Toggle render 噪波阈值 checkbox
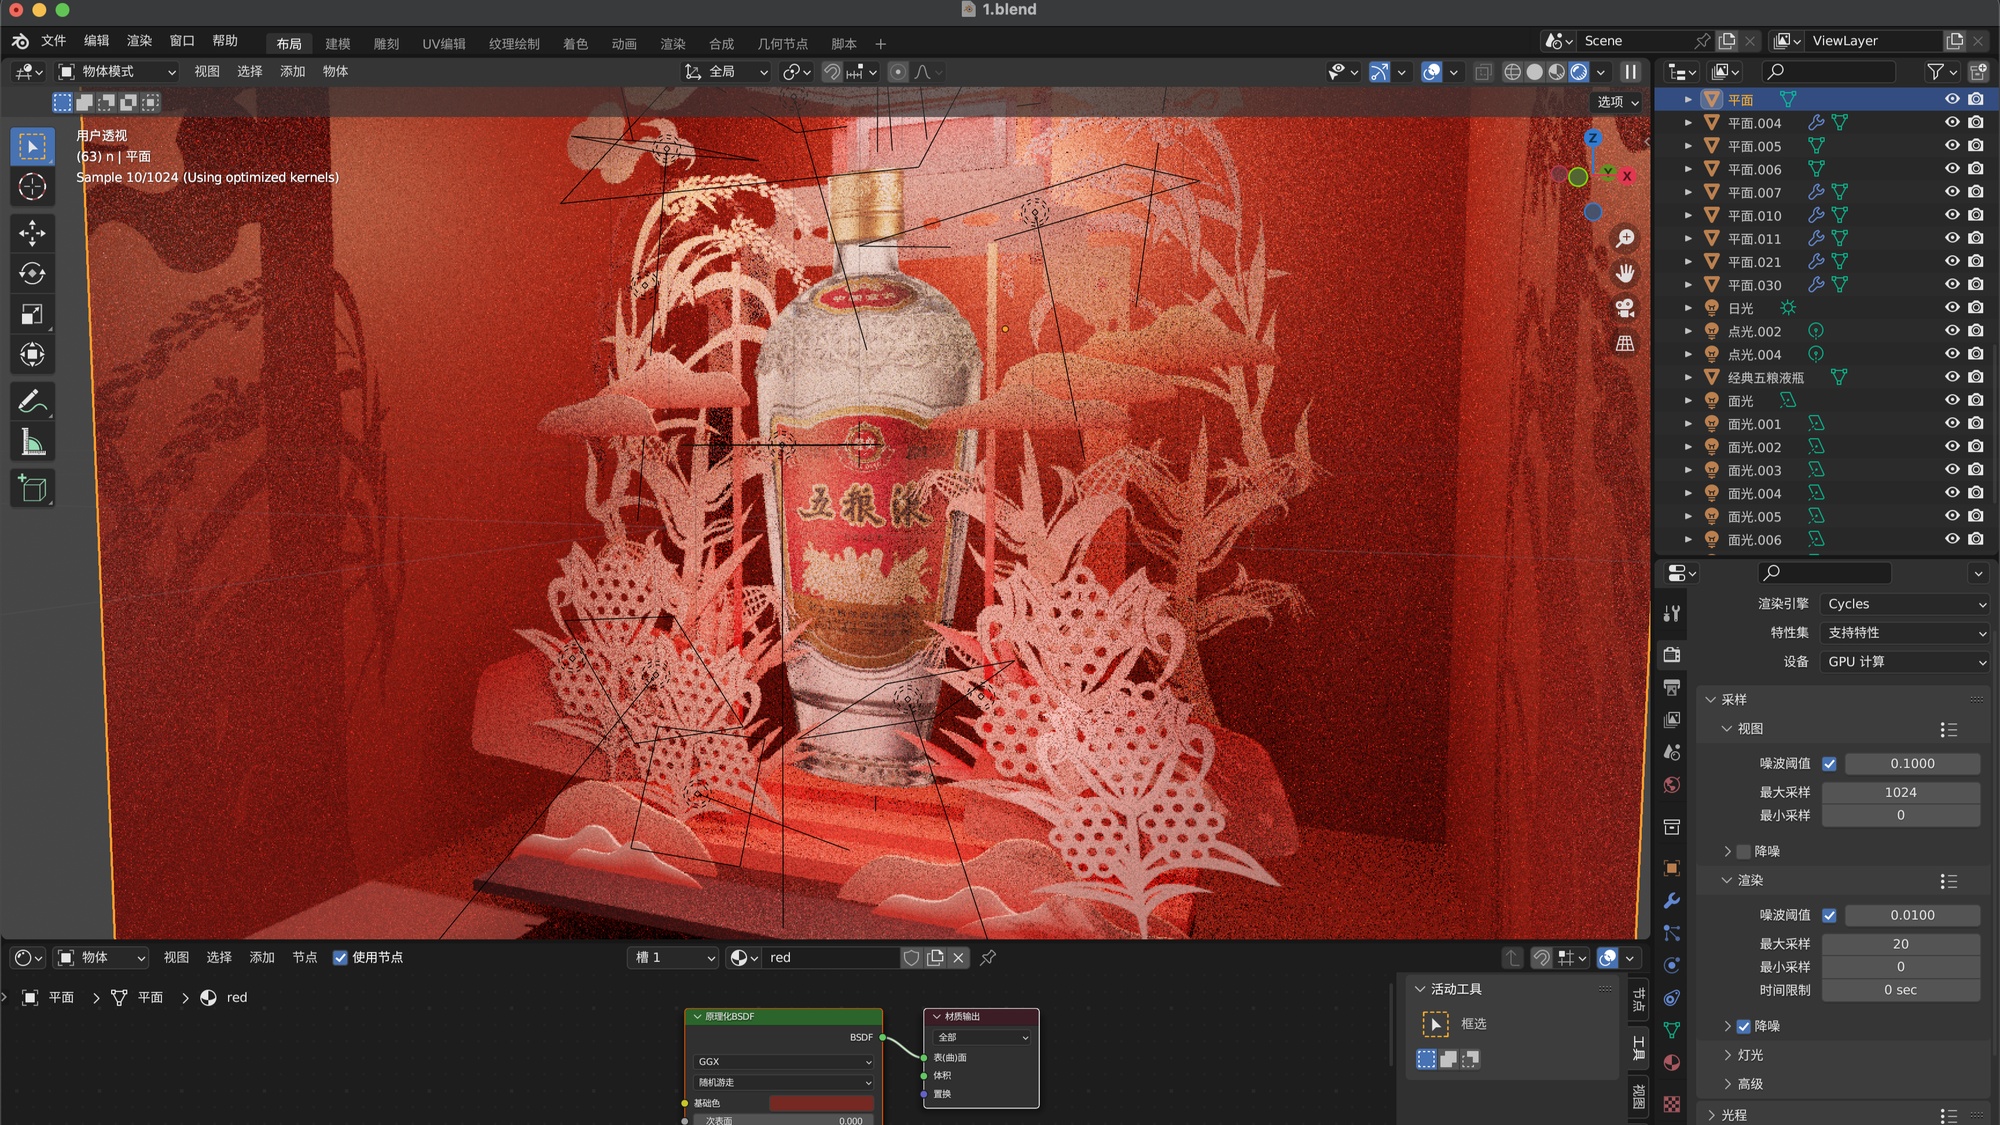 (x=1829, y=916)
